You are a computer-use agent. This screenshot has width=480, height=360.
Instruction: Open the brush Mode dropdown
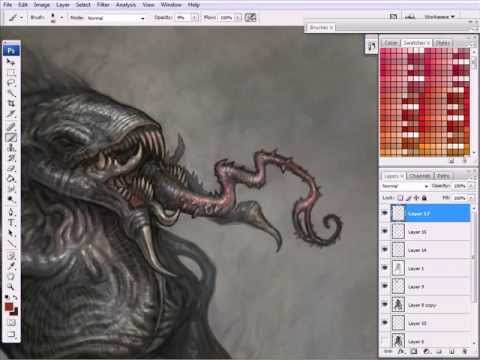click(116, 18)
